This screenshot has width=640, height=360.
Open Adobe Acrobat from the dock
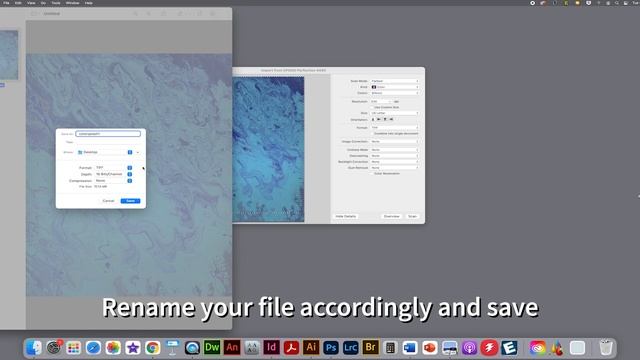pyautogui.click(x=291, y=348)
